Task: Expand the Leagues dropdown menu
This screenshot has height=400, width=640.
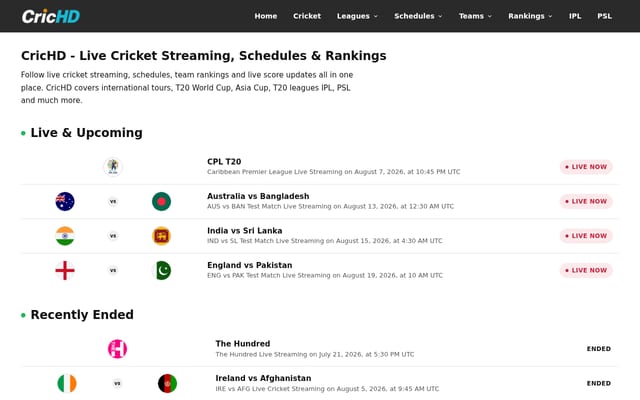Action: click(357, 16)
